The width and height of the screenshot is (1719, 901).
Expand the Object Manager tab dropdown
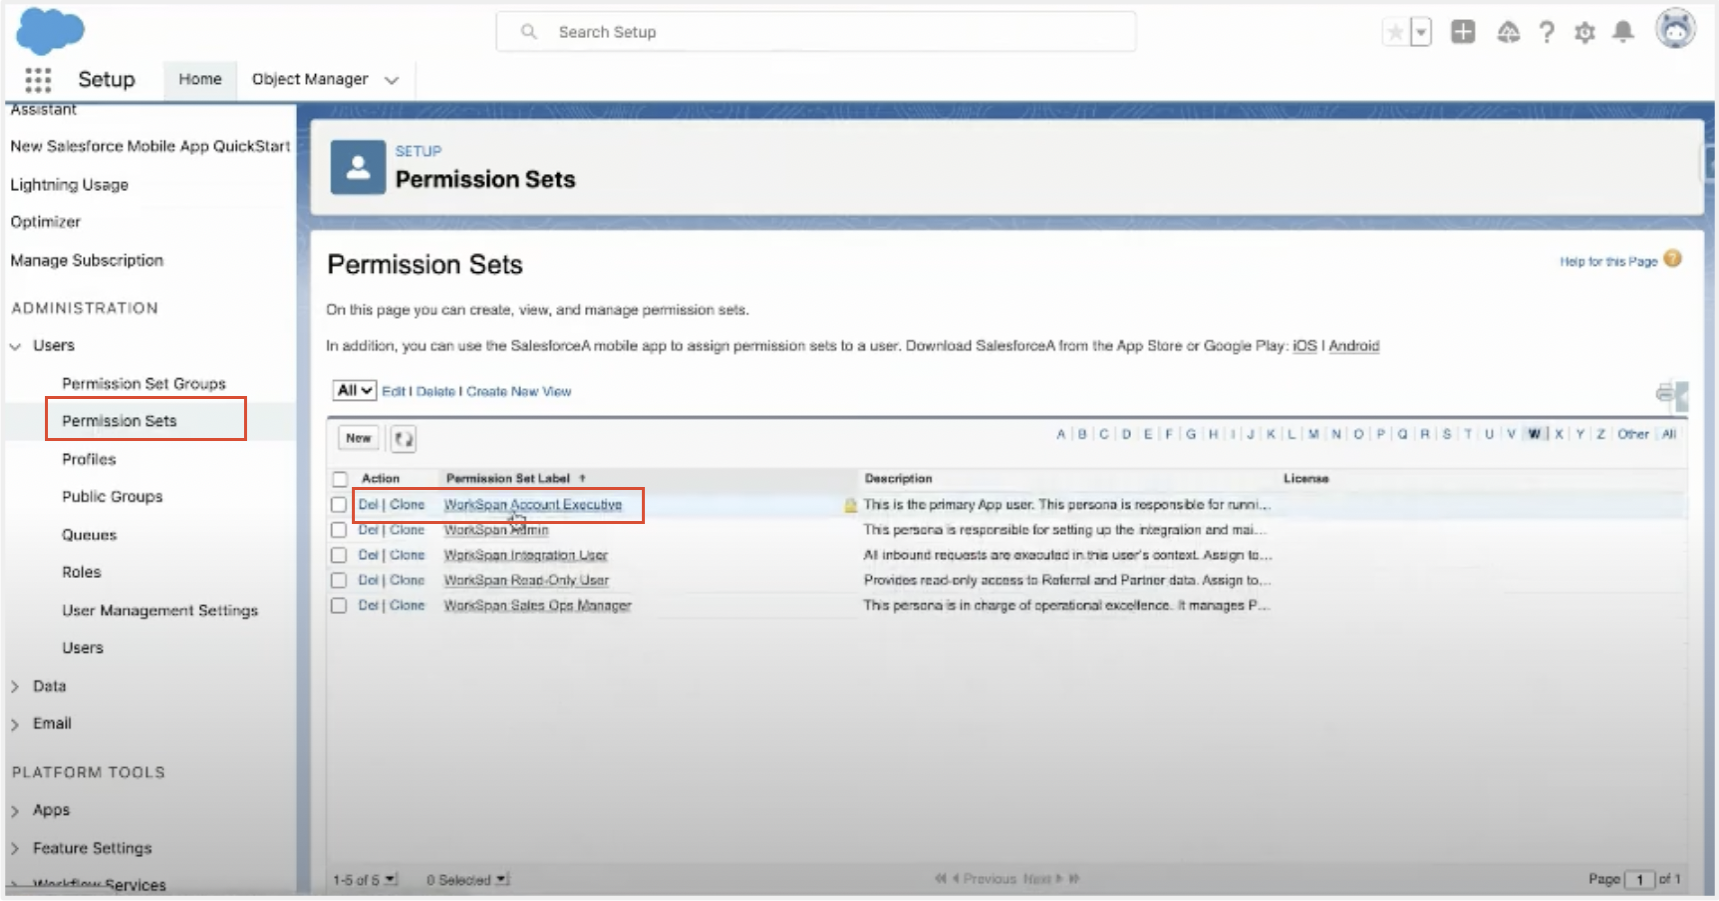[392, 80]
